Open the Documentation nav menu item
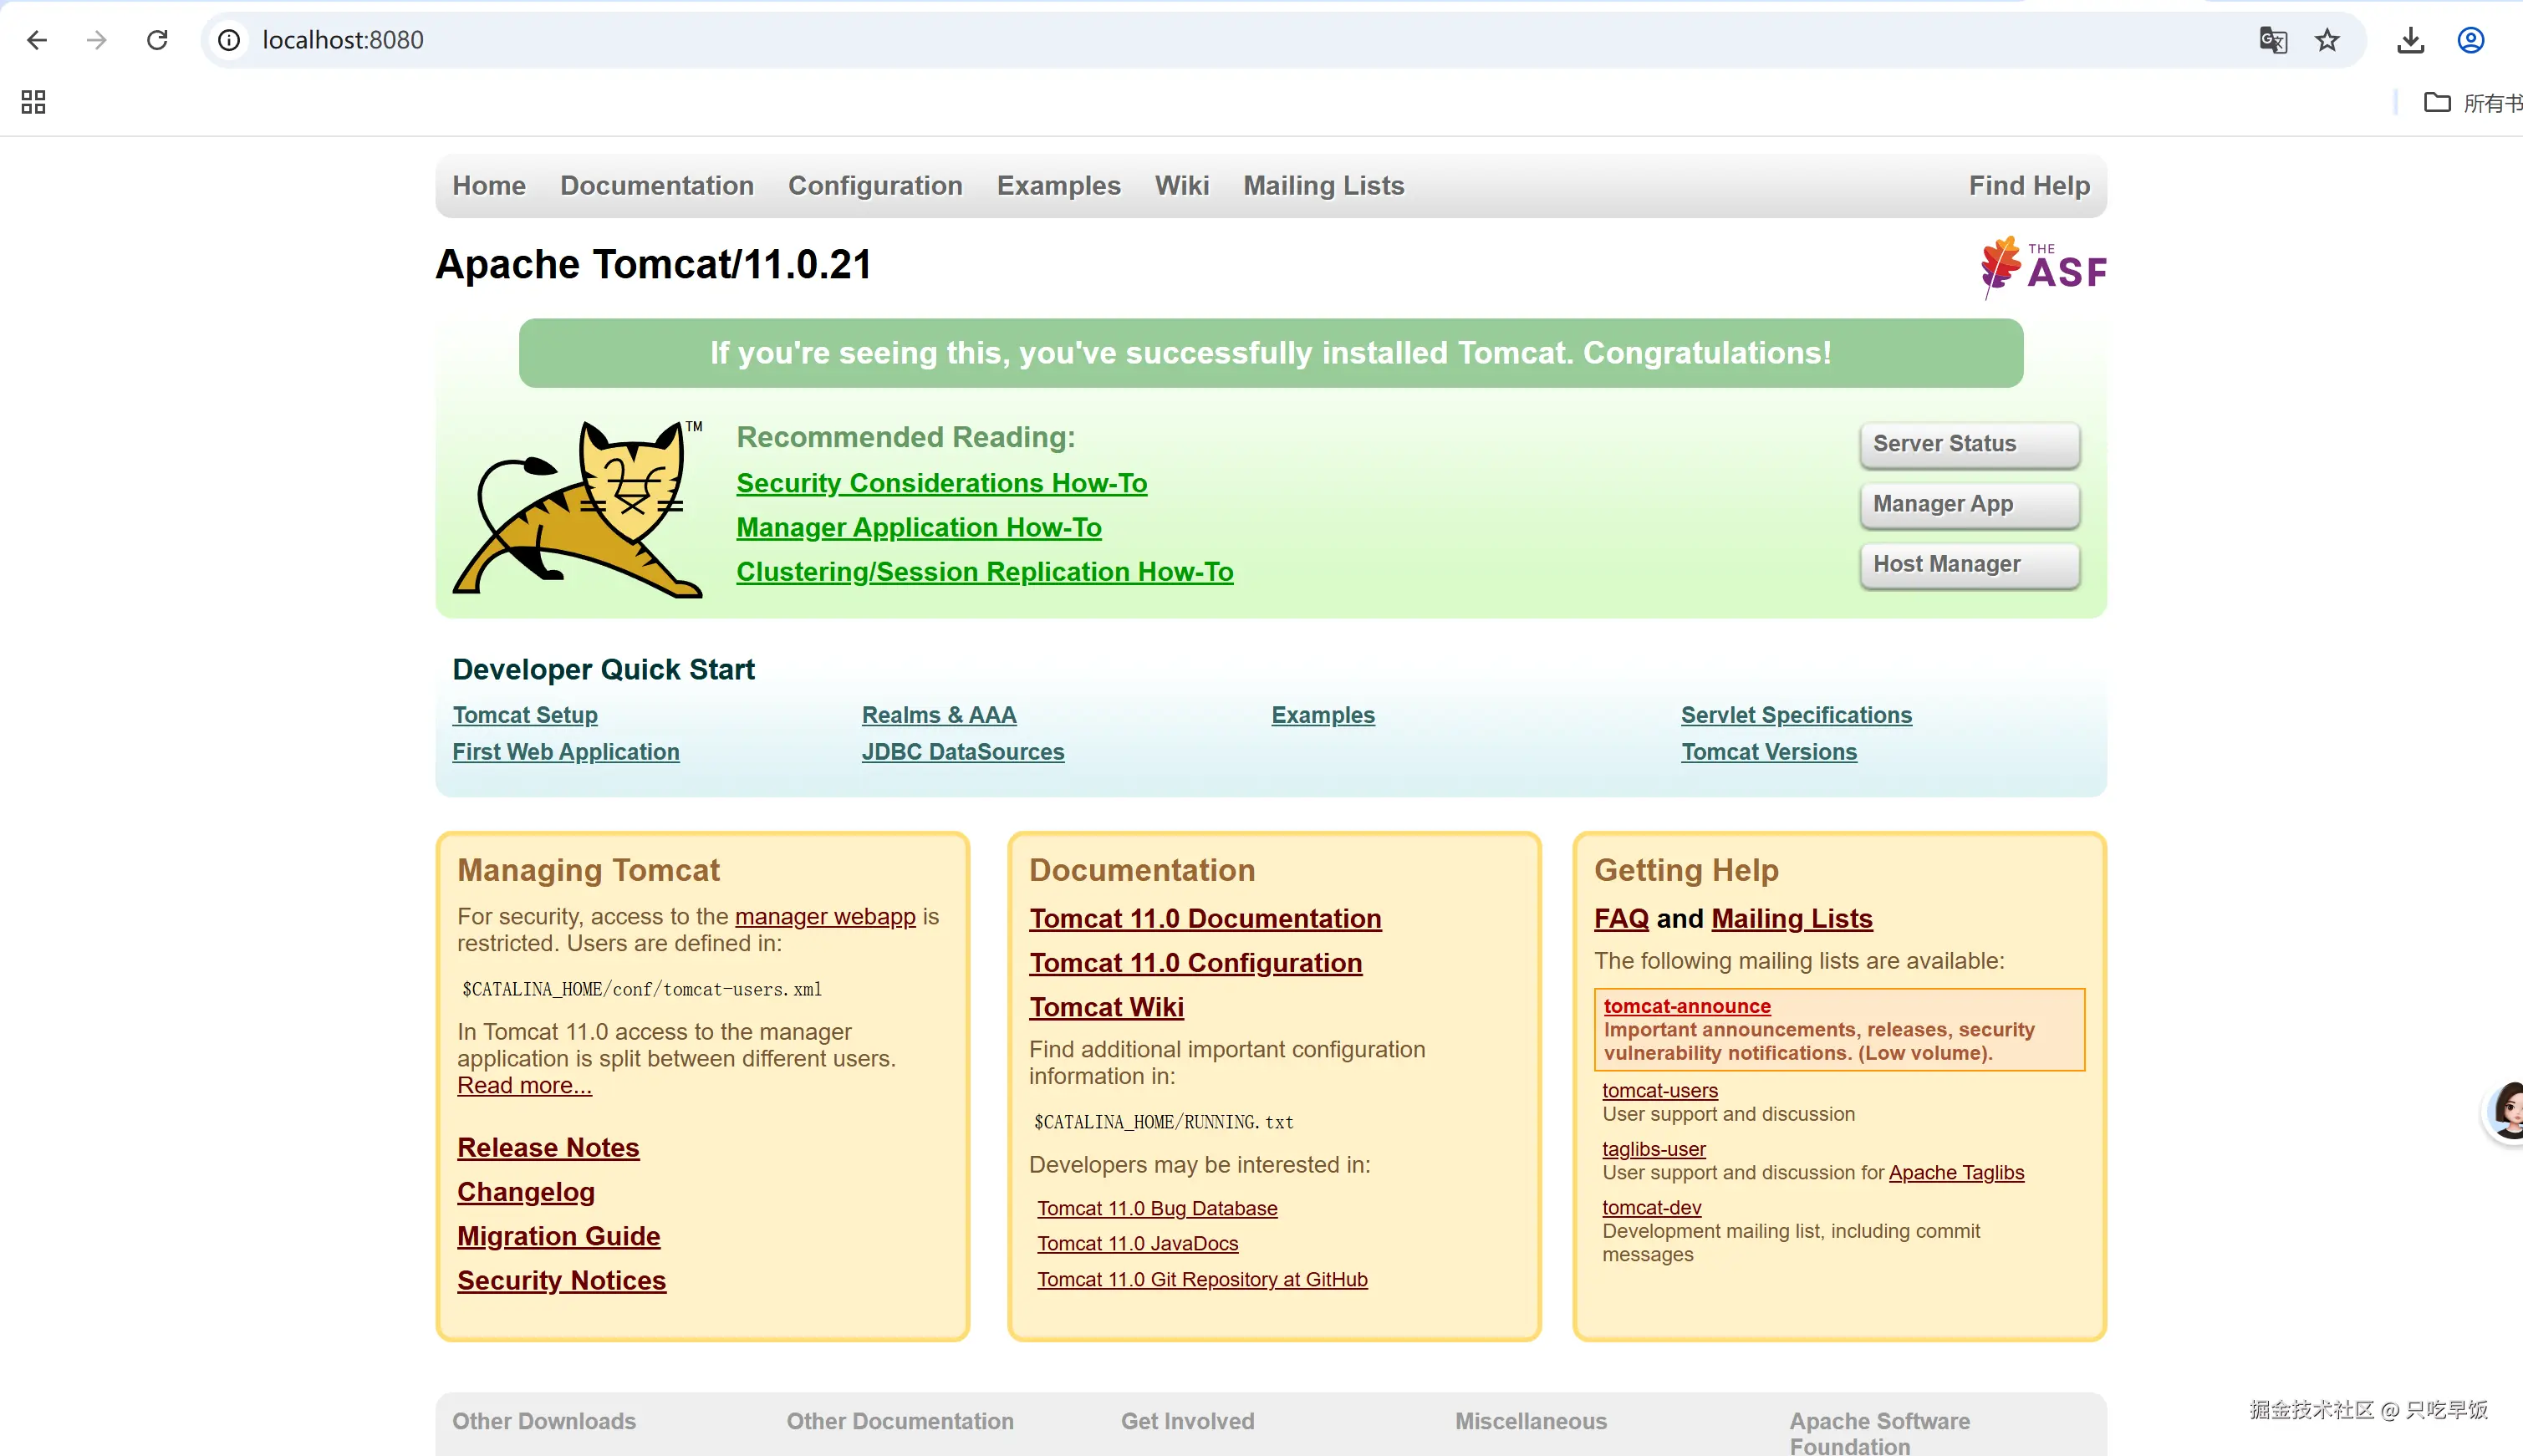The image size is (2523, 1456). coord(656,186)
